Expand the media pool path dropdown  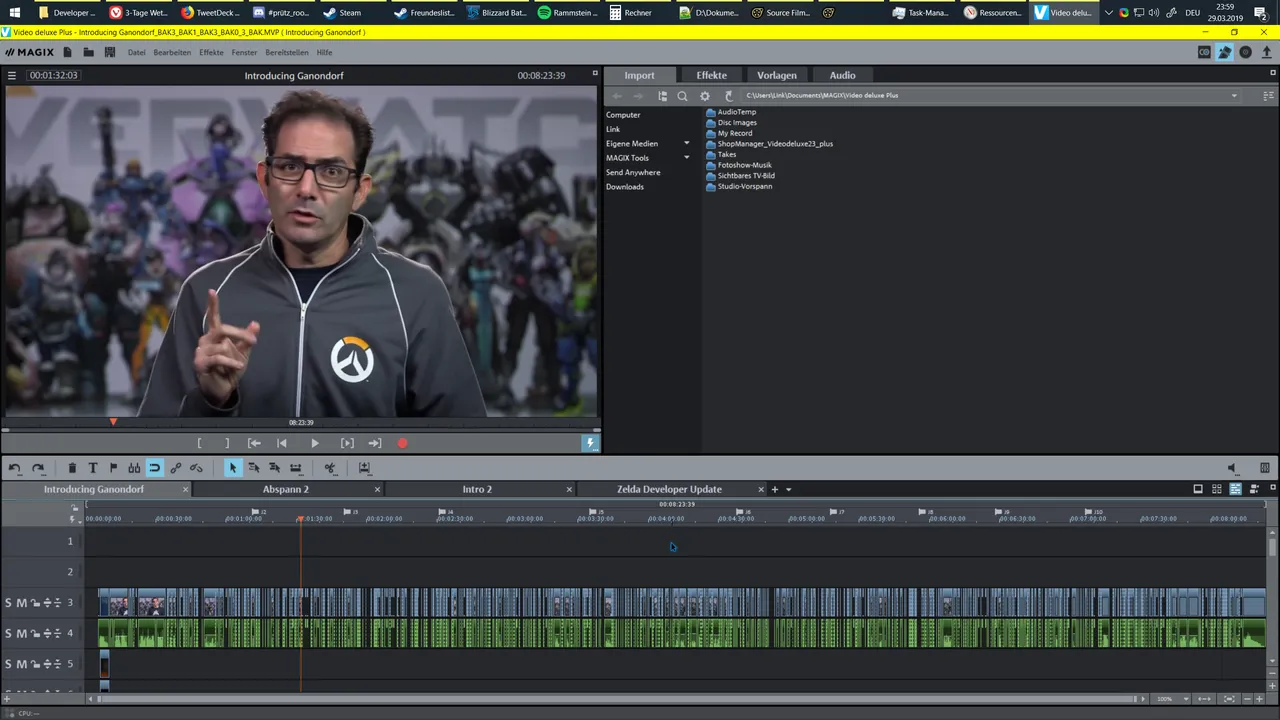[1234, 96]
